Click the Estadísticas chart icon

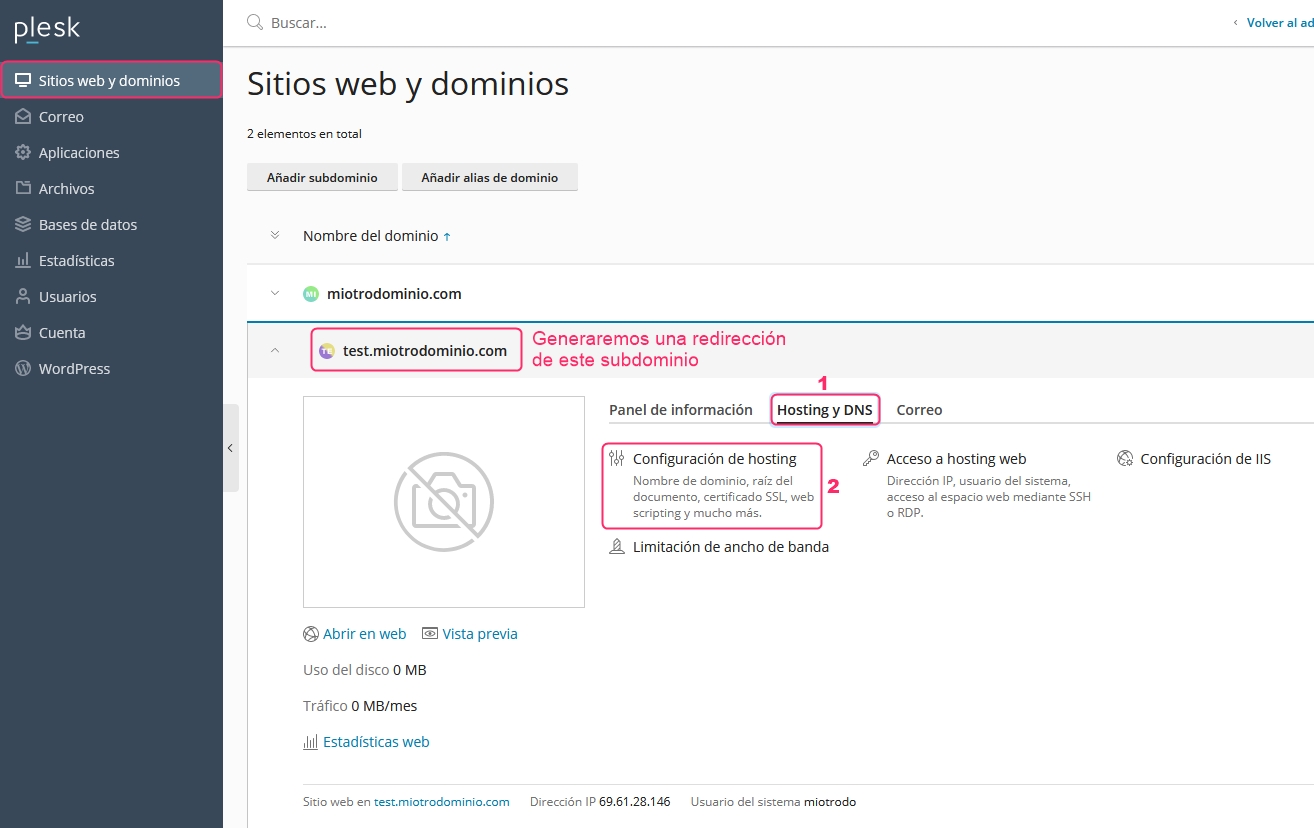(x=23, y=261)
